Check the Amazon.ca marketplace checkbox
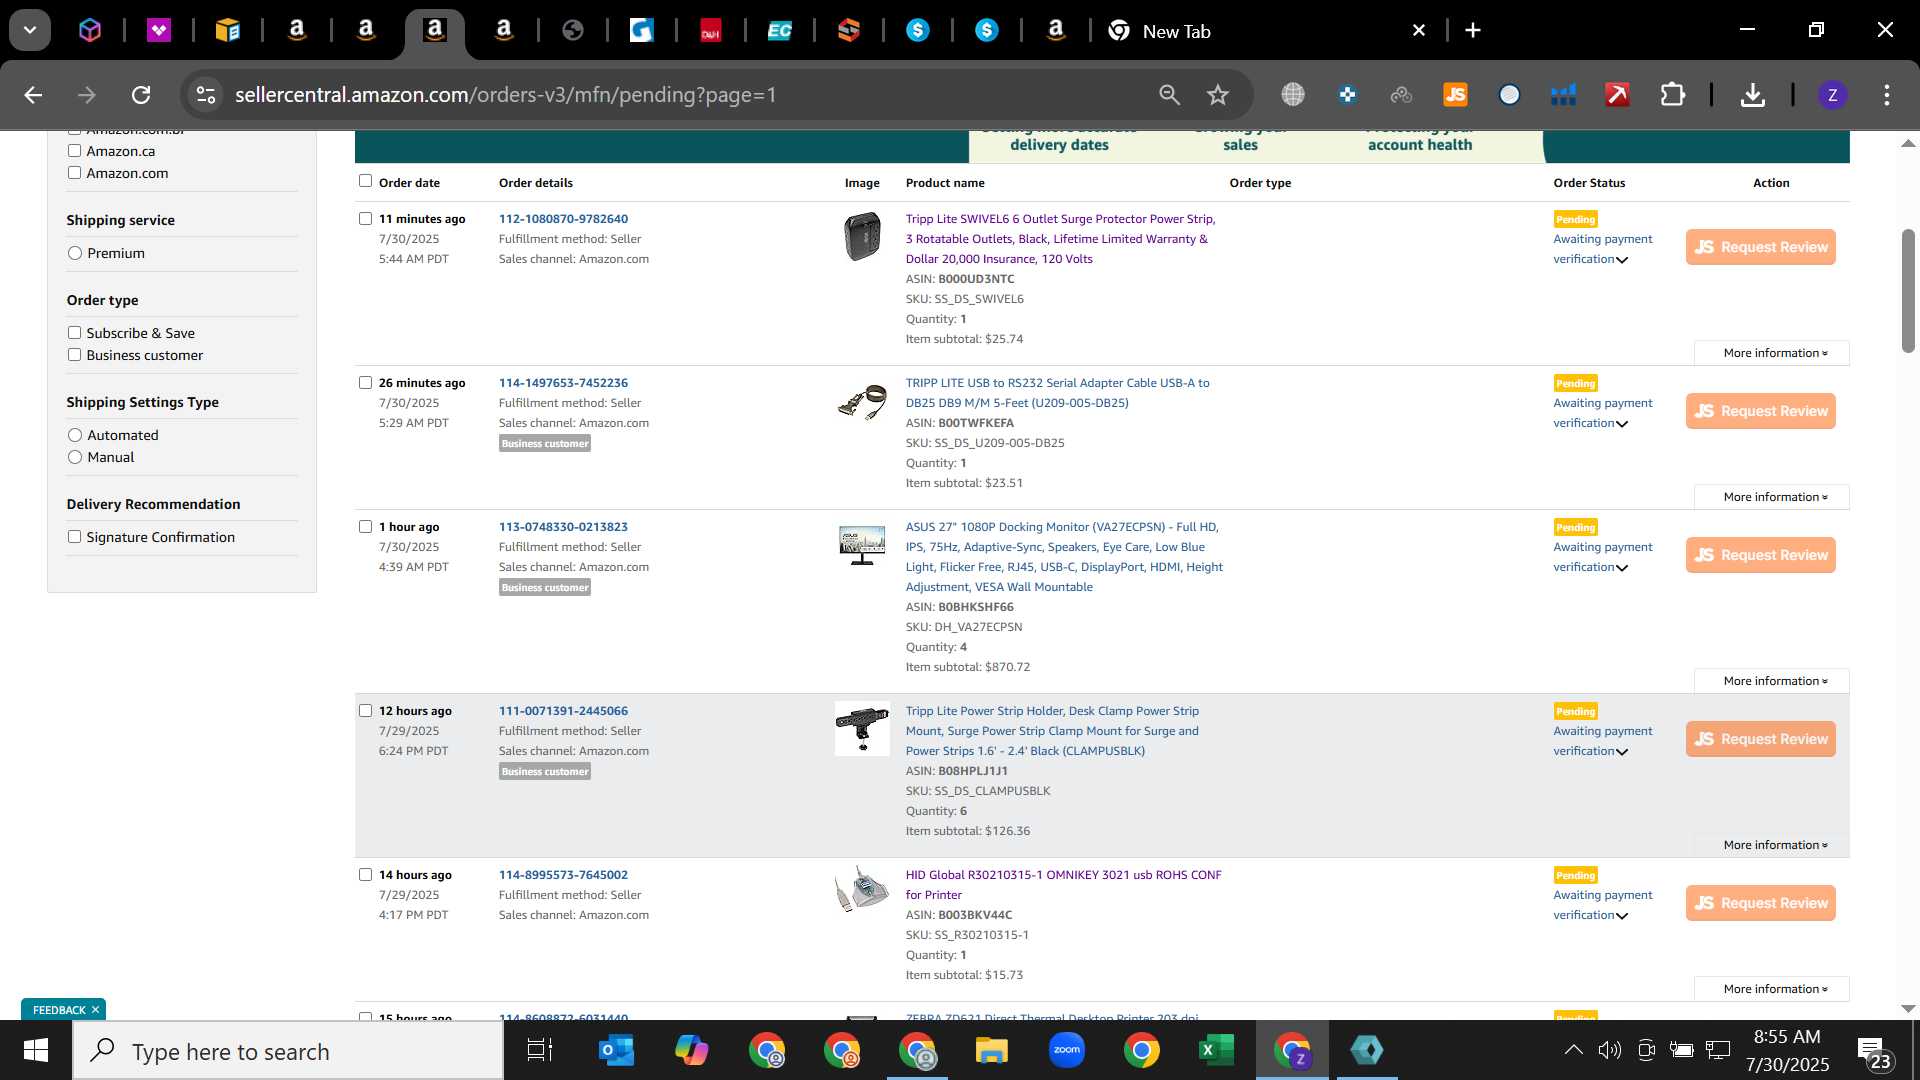Viewport: 1920px width, 1080px height. click(74, 151)
